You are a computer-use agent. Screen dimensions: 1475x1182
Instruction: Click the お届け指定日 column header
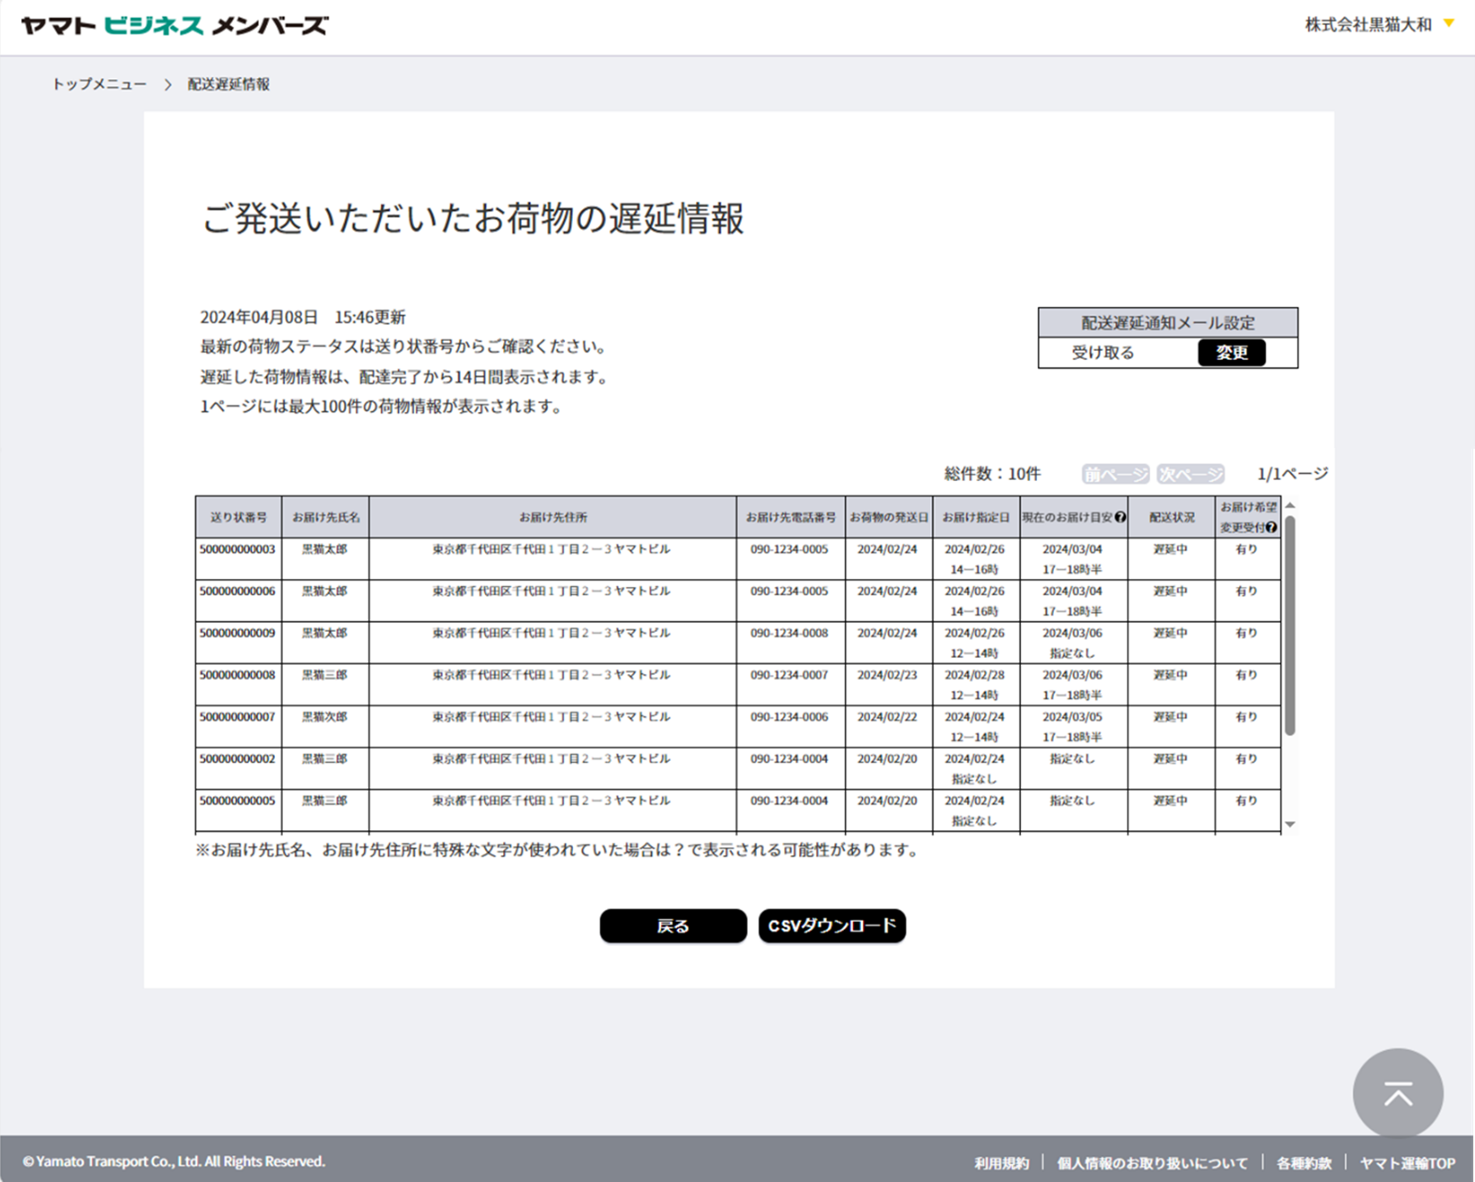[x=975, y=517]
